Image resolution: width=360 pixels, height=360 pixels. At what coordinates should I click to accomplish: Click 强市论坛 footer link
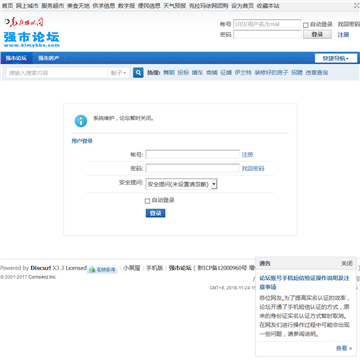pos(180,268)
